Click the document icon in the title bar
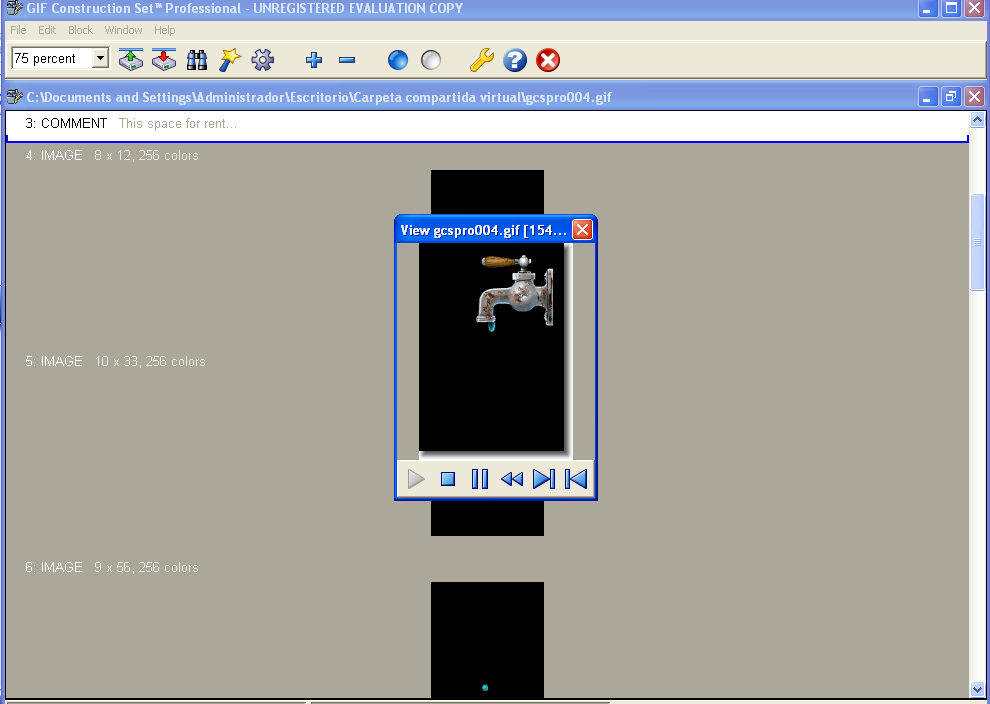This screenshot has width=990, height=704. point(15,97)
